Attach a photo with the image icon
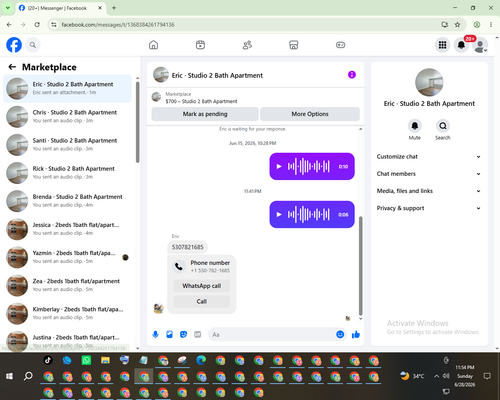 [169, 334]
